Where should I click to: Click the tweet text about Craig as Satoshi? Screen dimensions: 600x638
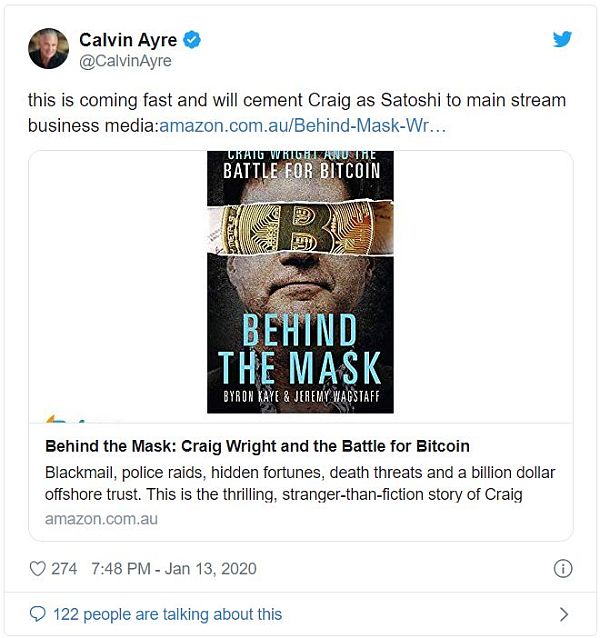(x=297, y=113)
